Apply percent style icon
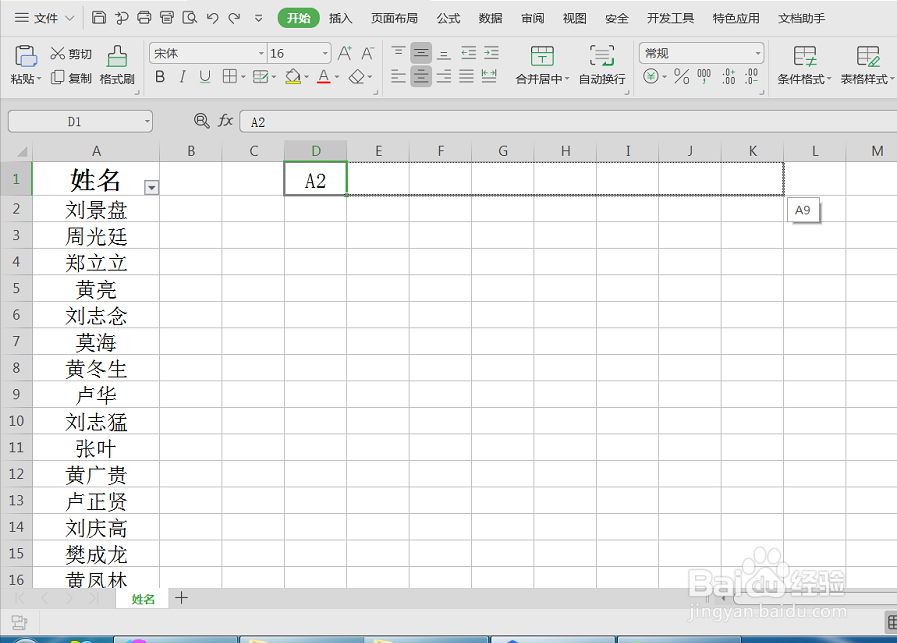The width and height of the screenshot is (897, 643). pyautogui.click(x=681, y=76)
